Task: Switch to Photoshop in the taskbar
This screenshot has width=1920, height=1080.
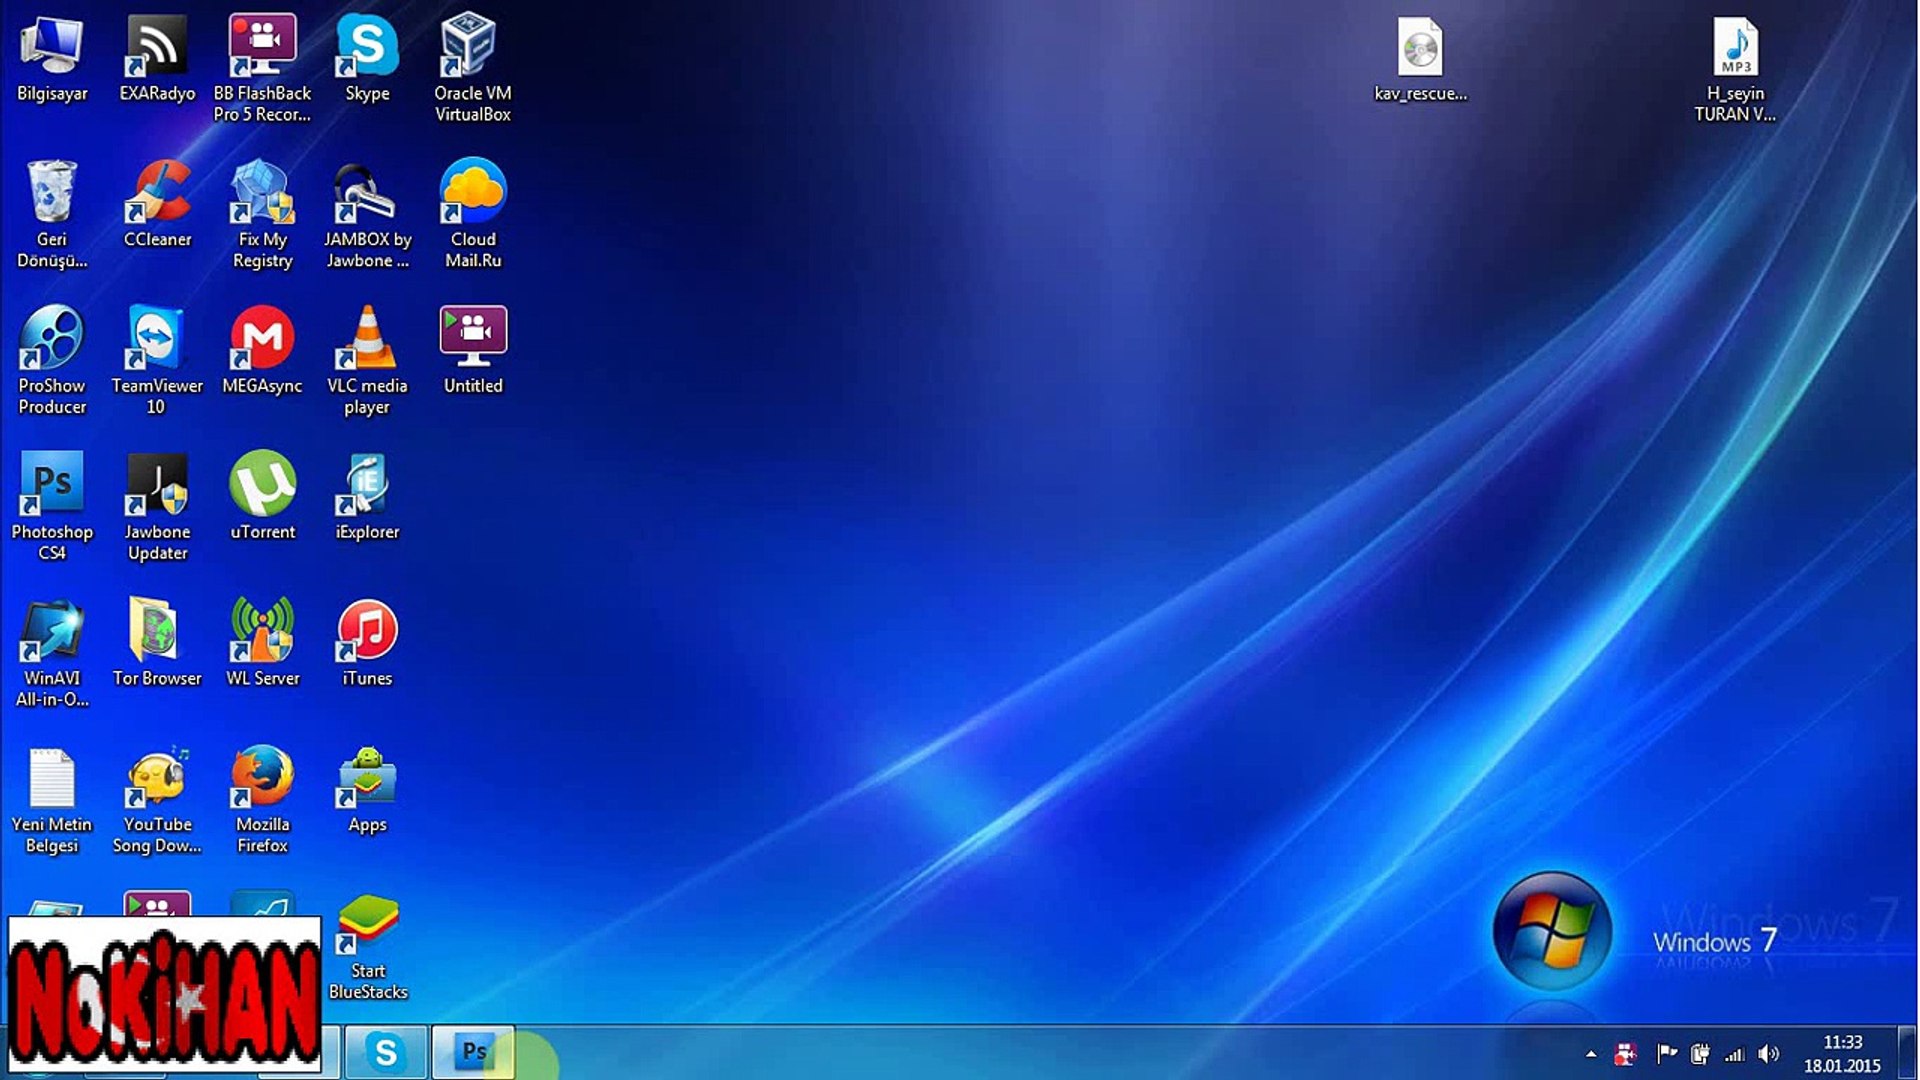Action: click(x=473, y=1052)
